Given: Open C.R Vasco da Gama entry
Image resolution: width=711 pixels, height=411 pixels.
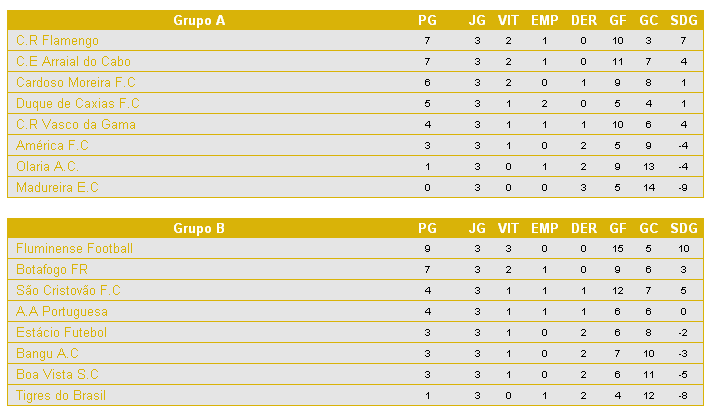Looking at the screenshot, I should click(x=76, y=124).
